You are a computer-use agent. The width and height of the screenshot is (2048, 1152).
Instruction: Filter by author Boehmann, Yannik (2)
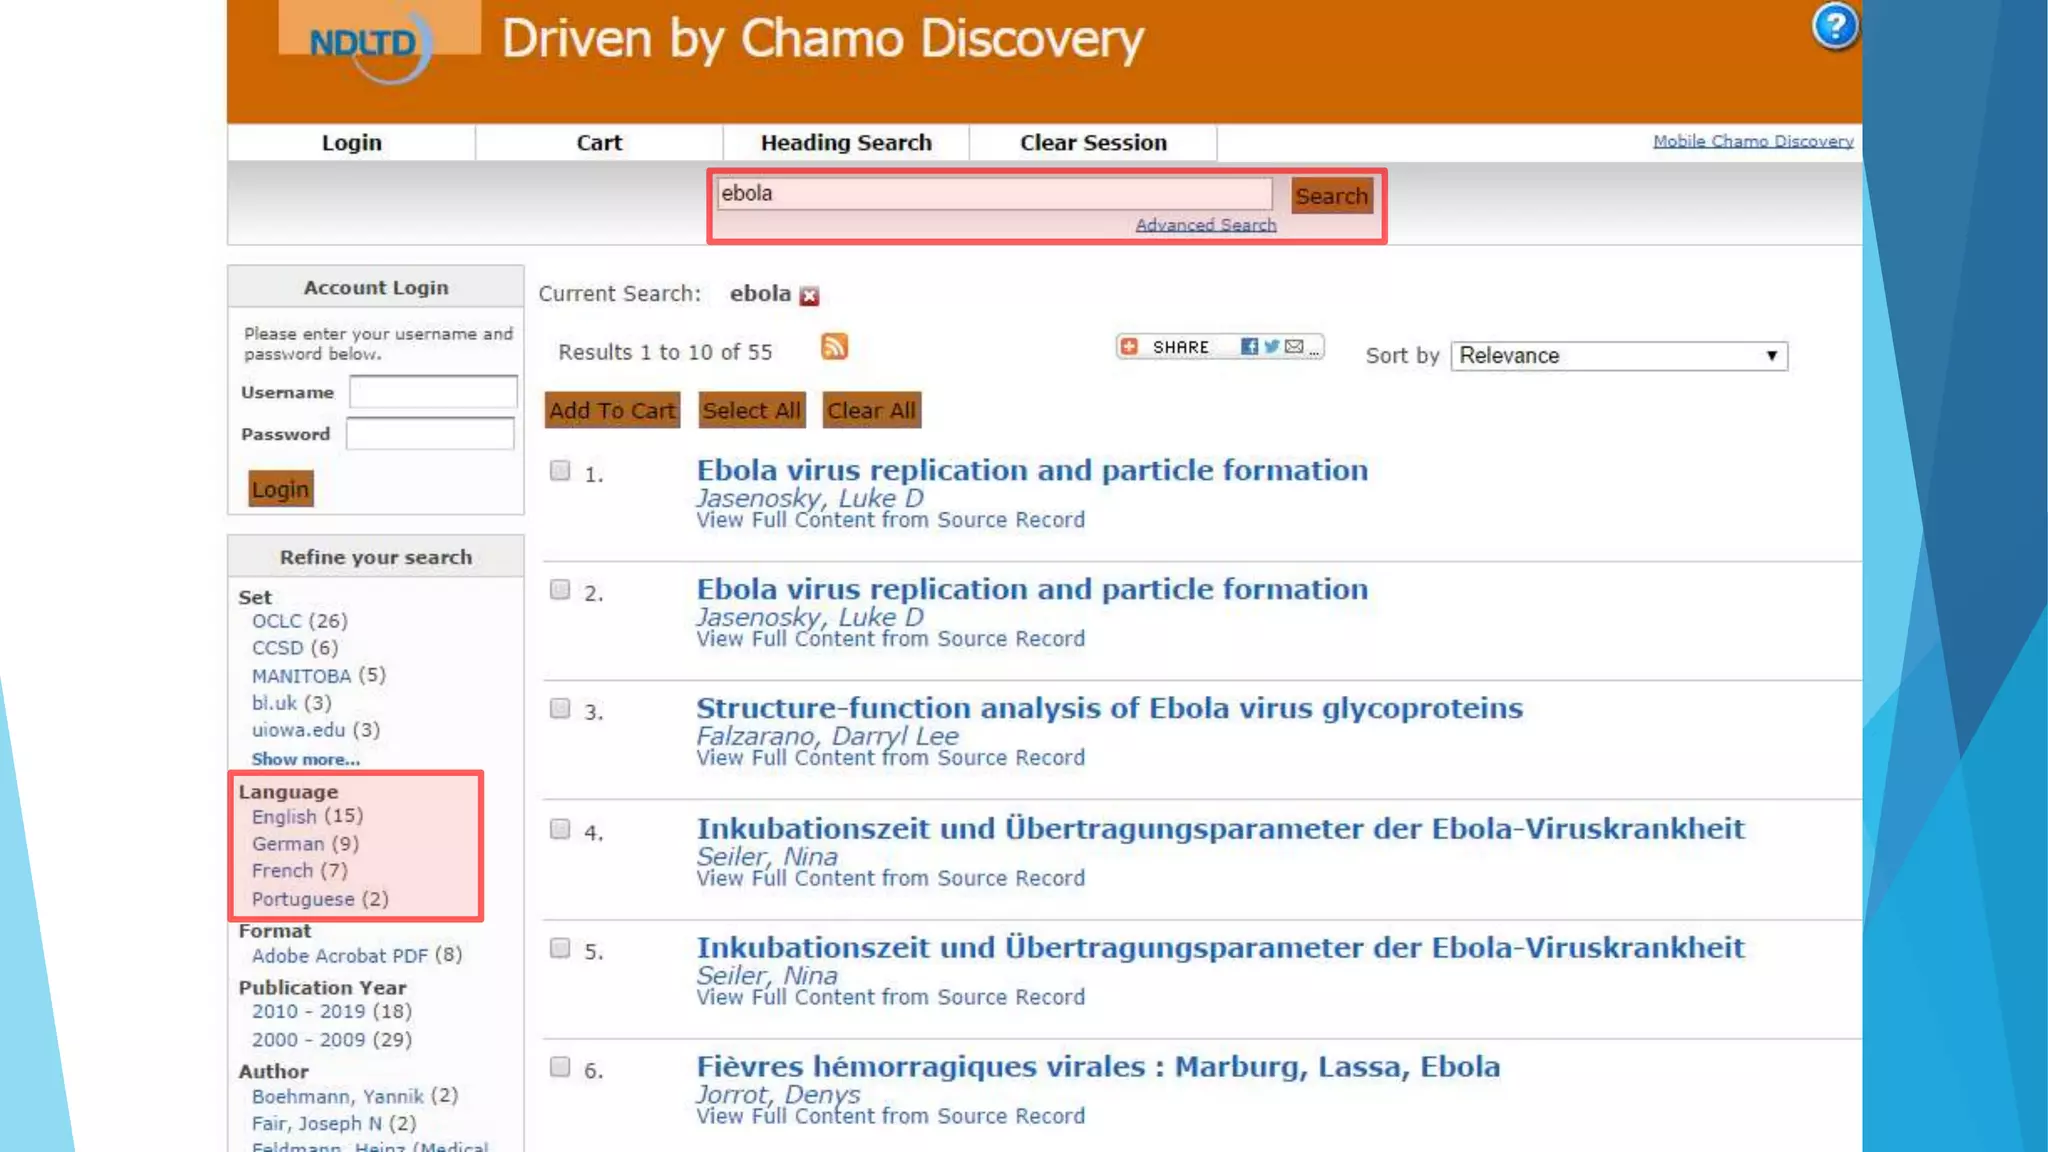click(x=354, y=1097)
